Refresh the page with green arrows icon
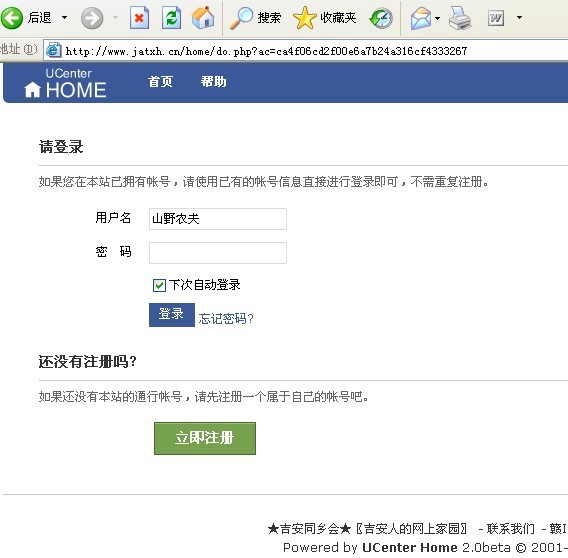Screen dimensions: 568x558 [x=171, y=18]
